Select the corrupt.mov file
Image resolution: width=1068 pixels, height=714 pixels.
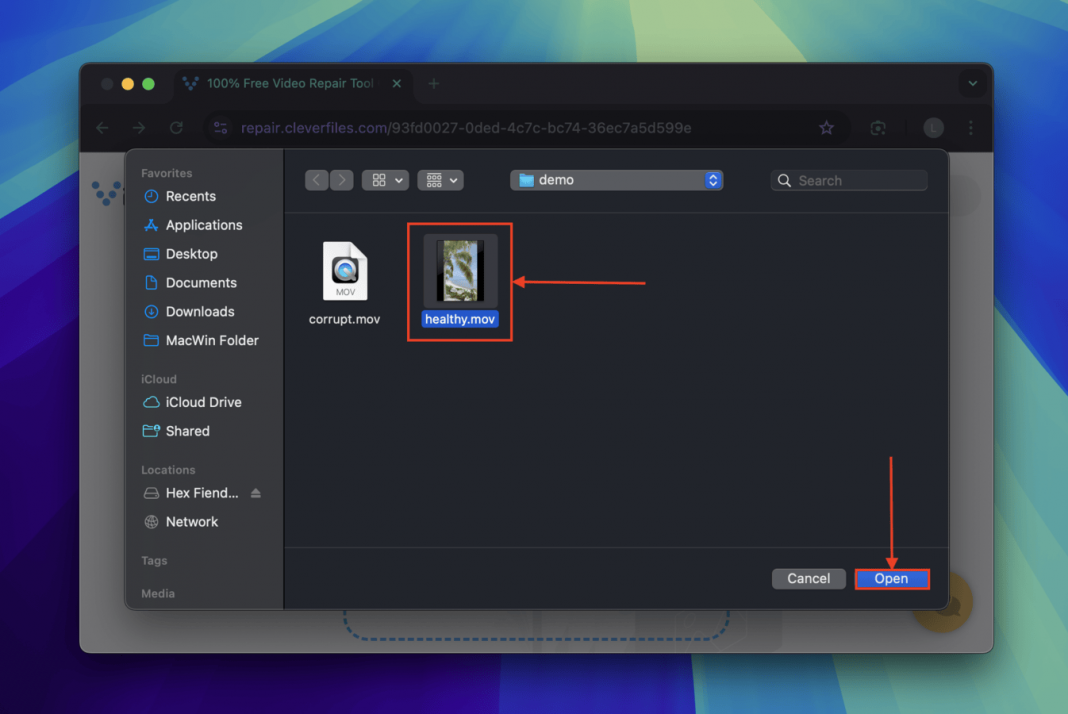344,271
